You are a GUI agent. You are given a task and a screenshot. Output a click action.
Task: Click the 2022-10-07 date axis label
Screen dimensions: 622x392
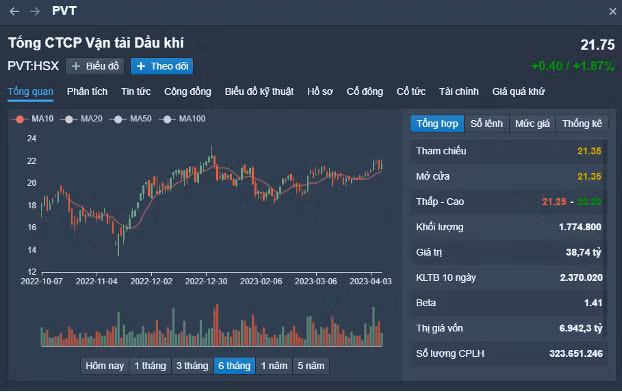(x=42, y=281)
